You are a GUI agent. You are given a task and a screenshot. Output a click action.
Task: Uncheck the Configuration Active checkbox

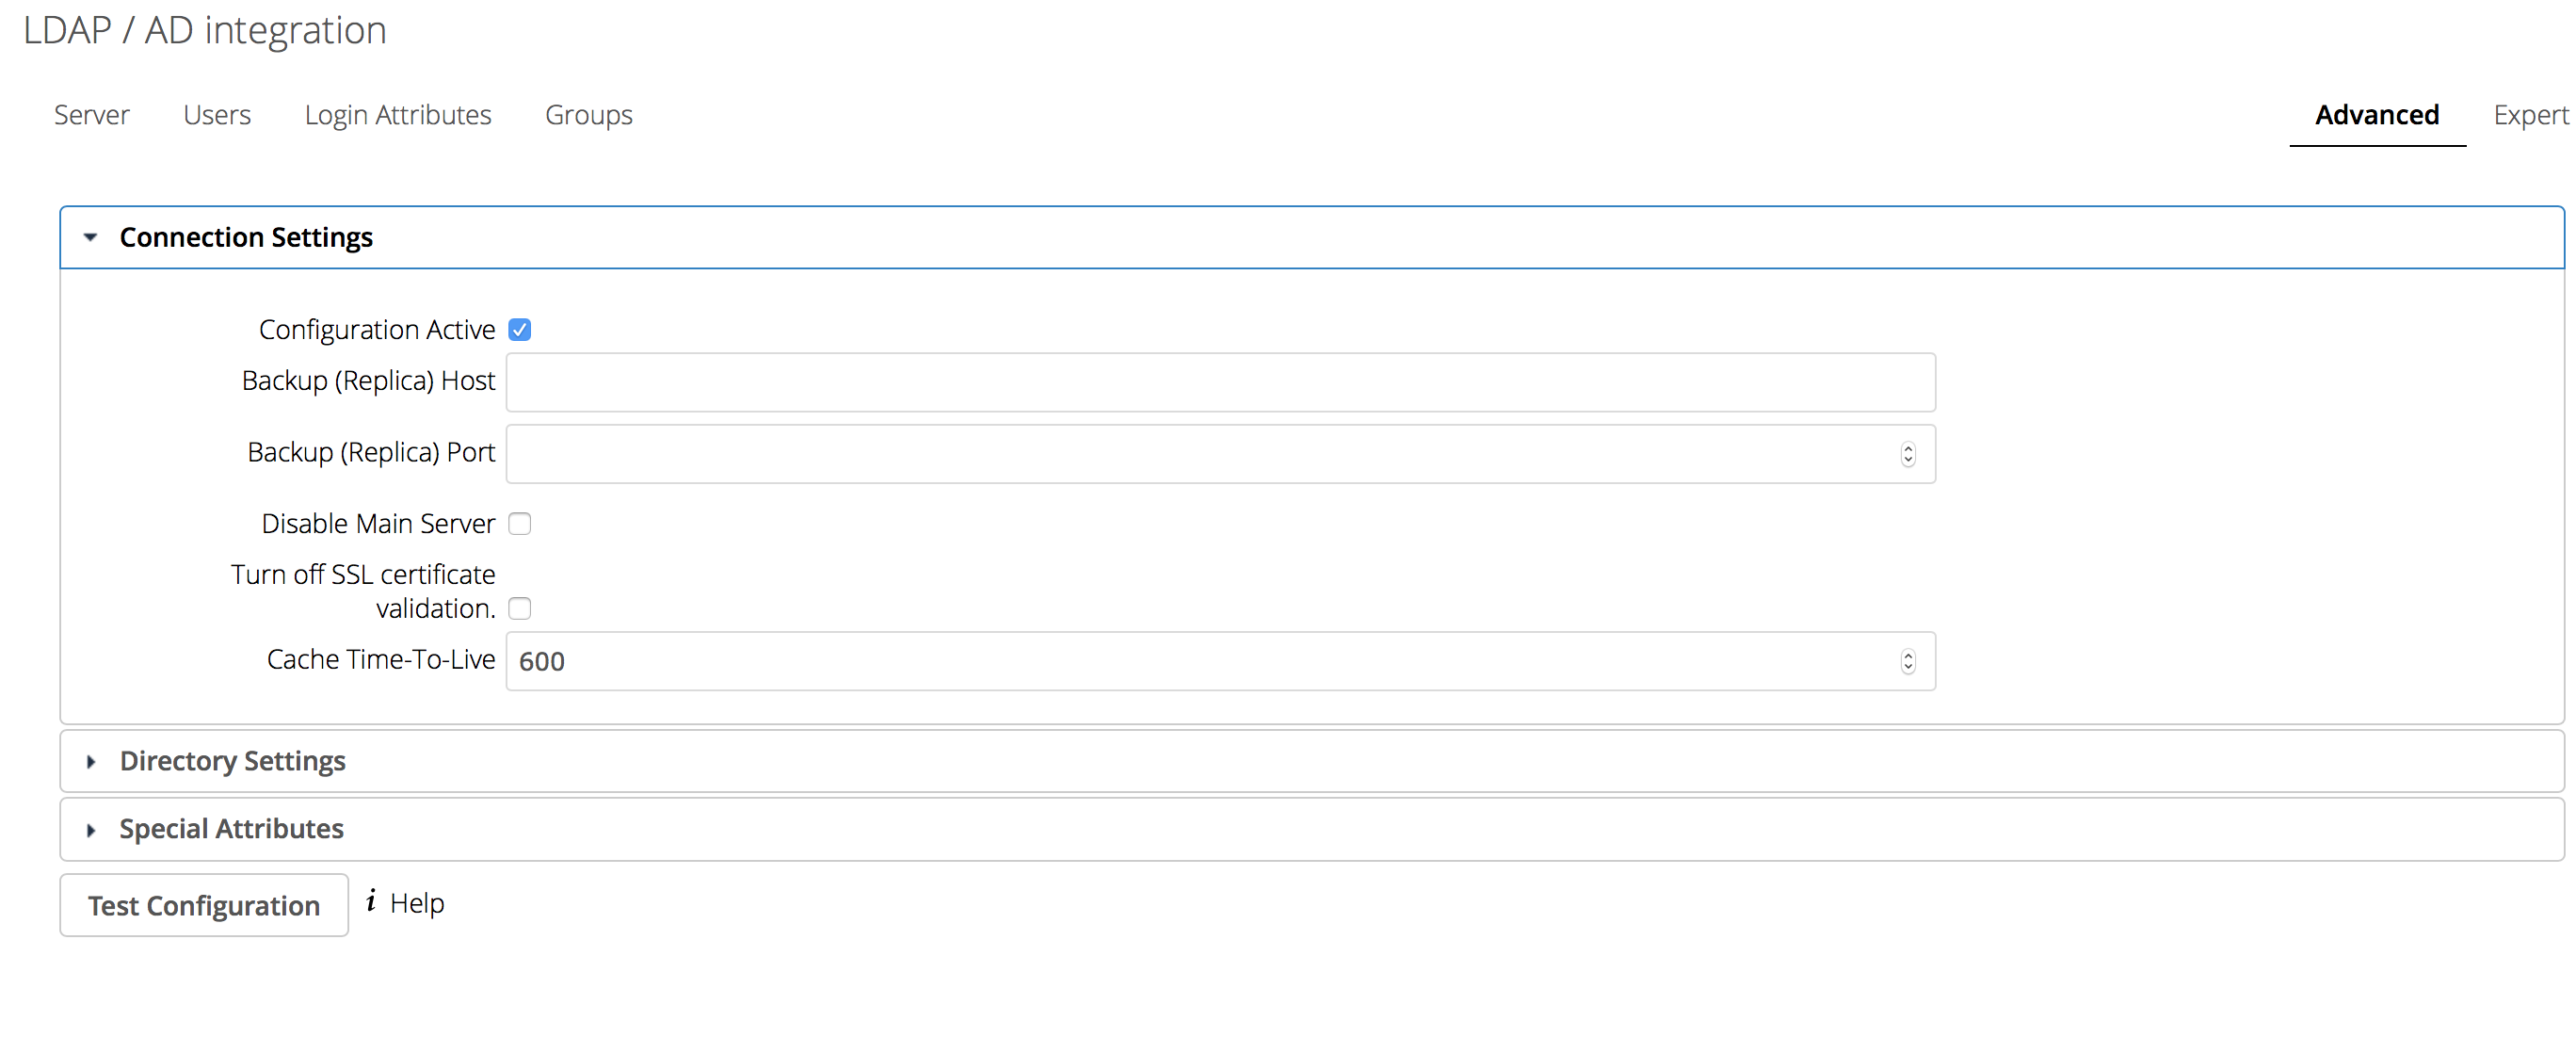click(x=520, y=329)
